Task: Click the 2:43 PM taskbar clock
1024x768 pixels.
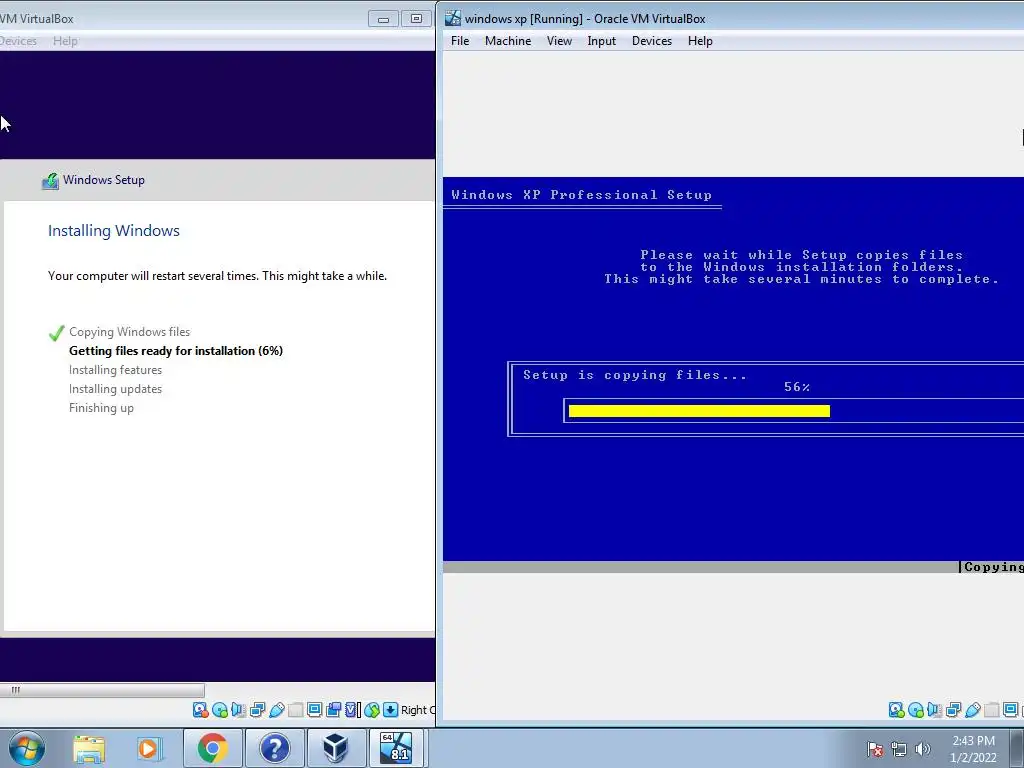Action: click(973, 748)
